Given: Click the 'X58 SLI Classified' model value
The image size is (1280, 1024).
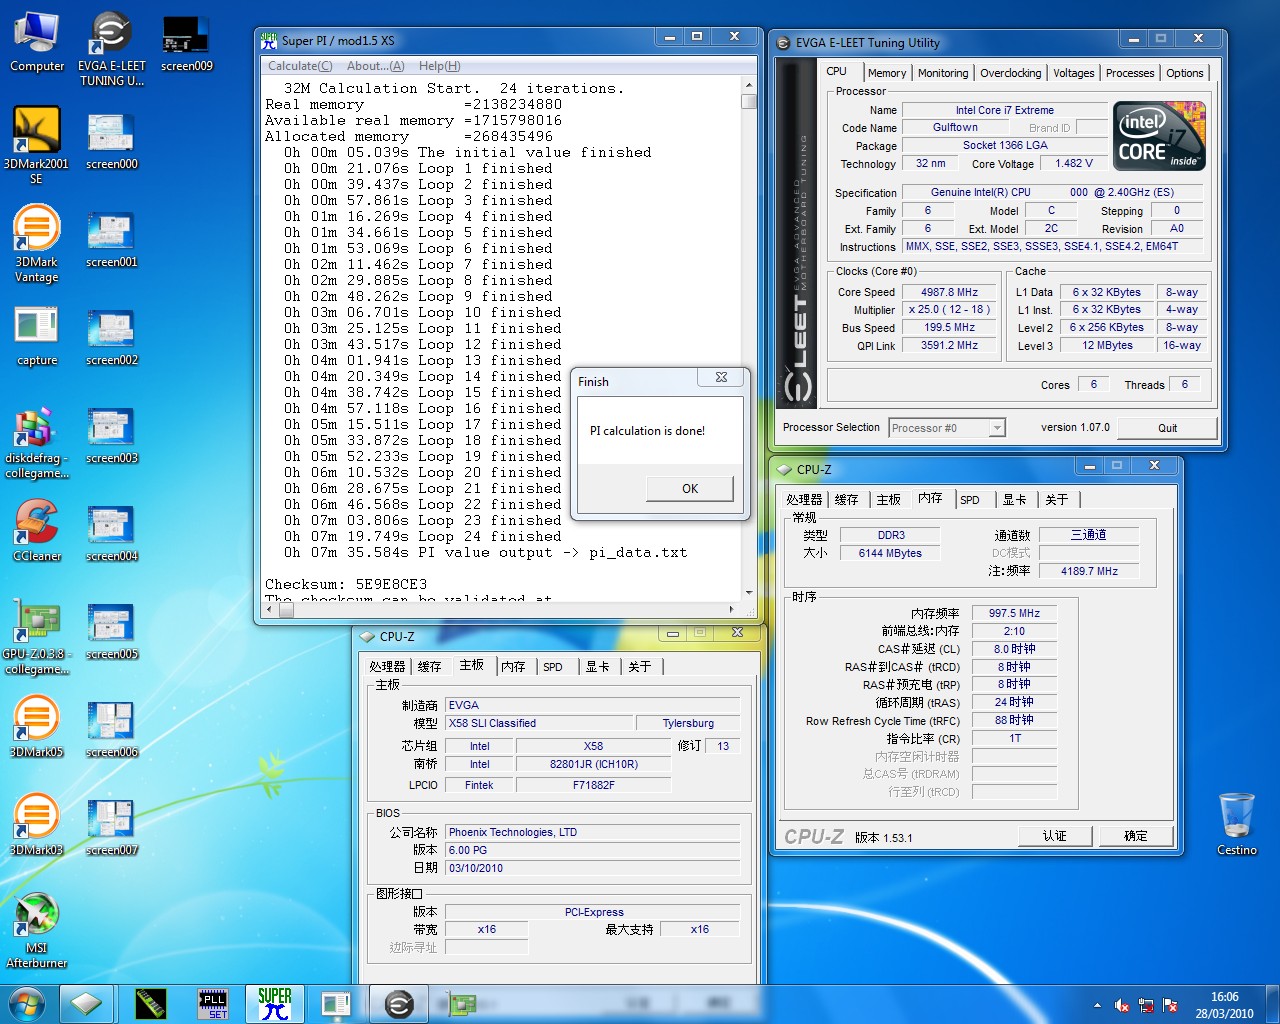Looking at the screenshot, I should (x=538, y=723).
